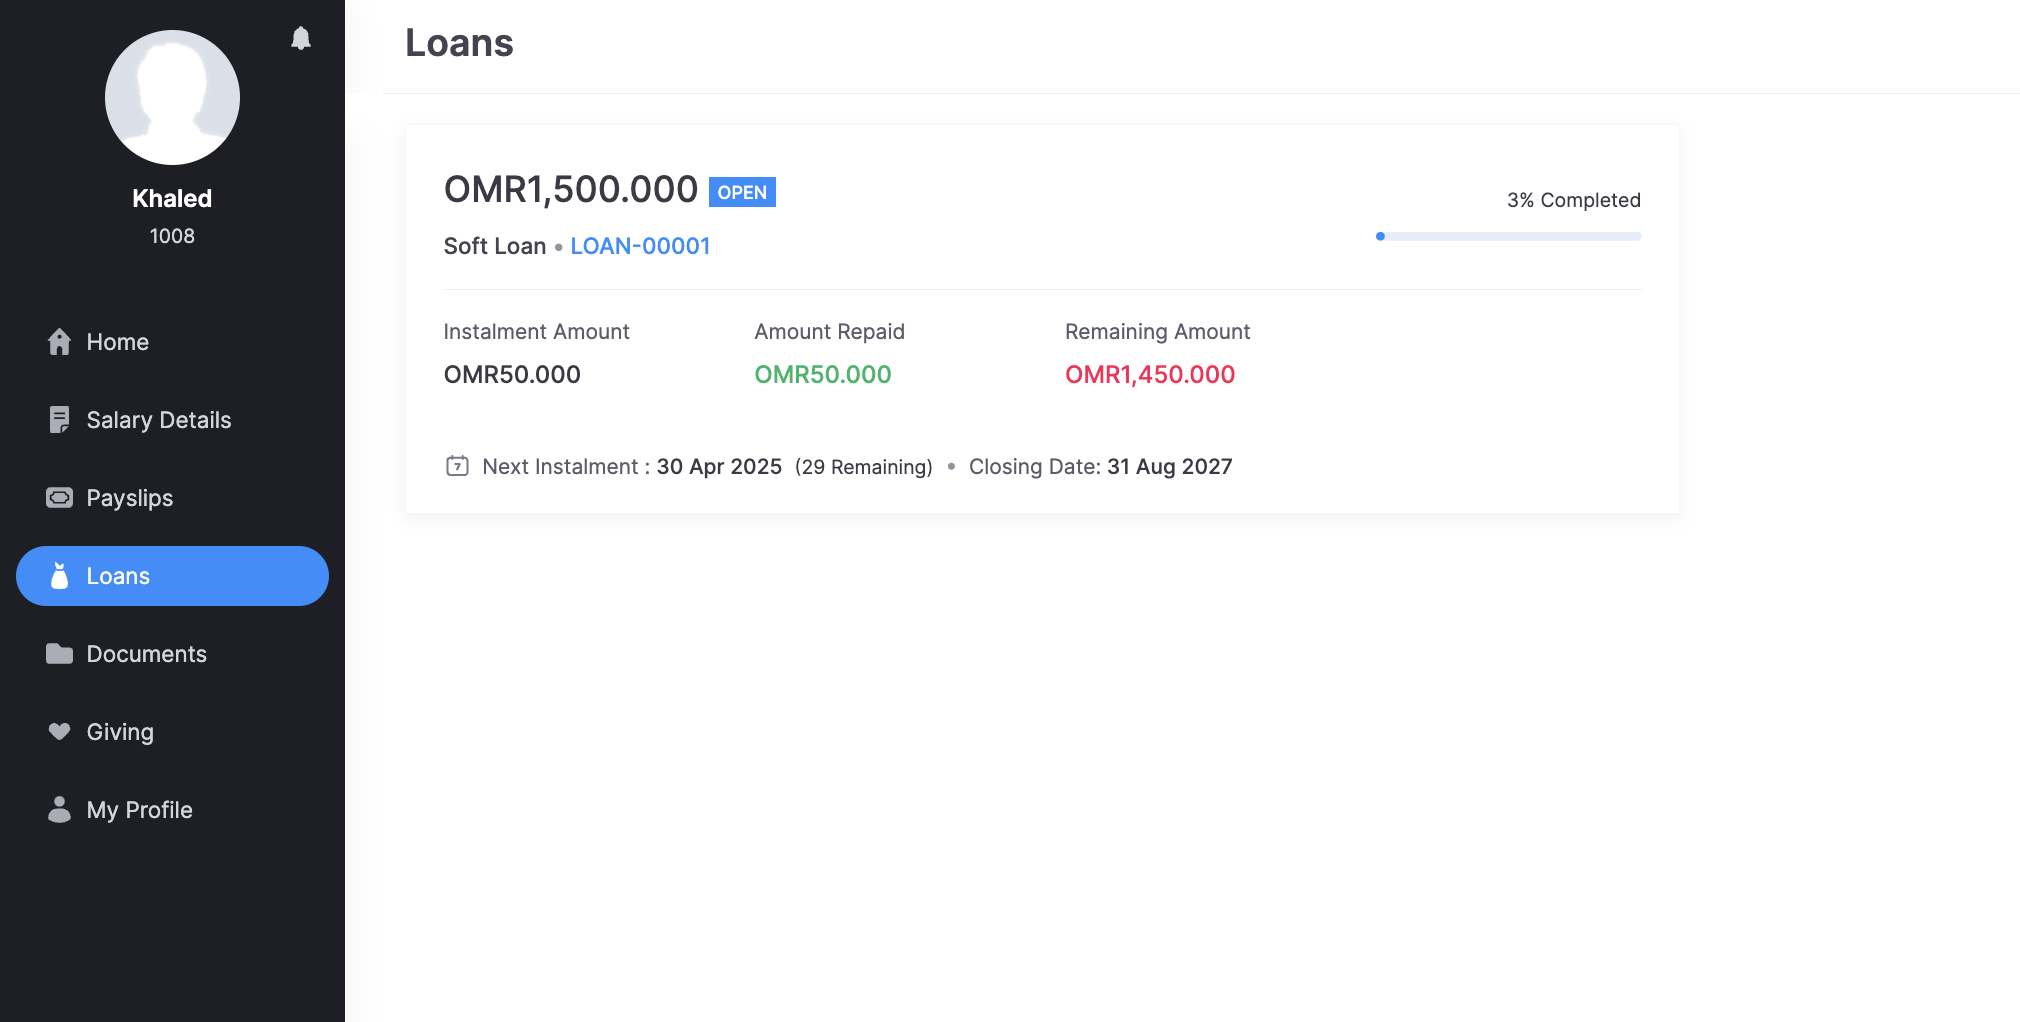Click the OMR1,500.000 loan amount heading

tap(570, 190)
